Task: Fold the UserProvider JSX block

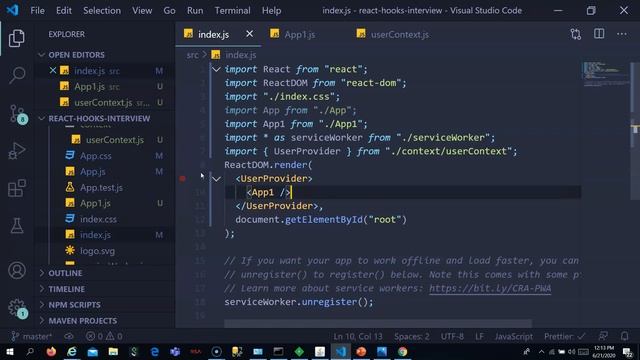Action: coord(216,179)
